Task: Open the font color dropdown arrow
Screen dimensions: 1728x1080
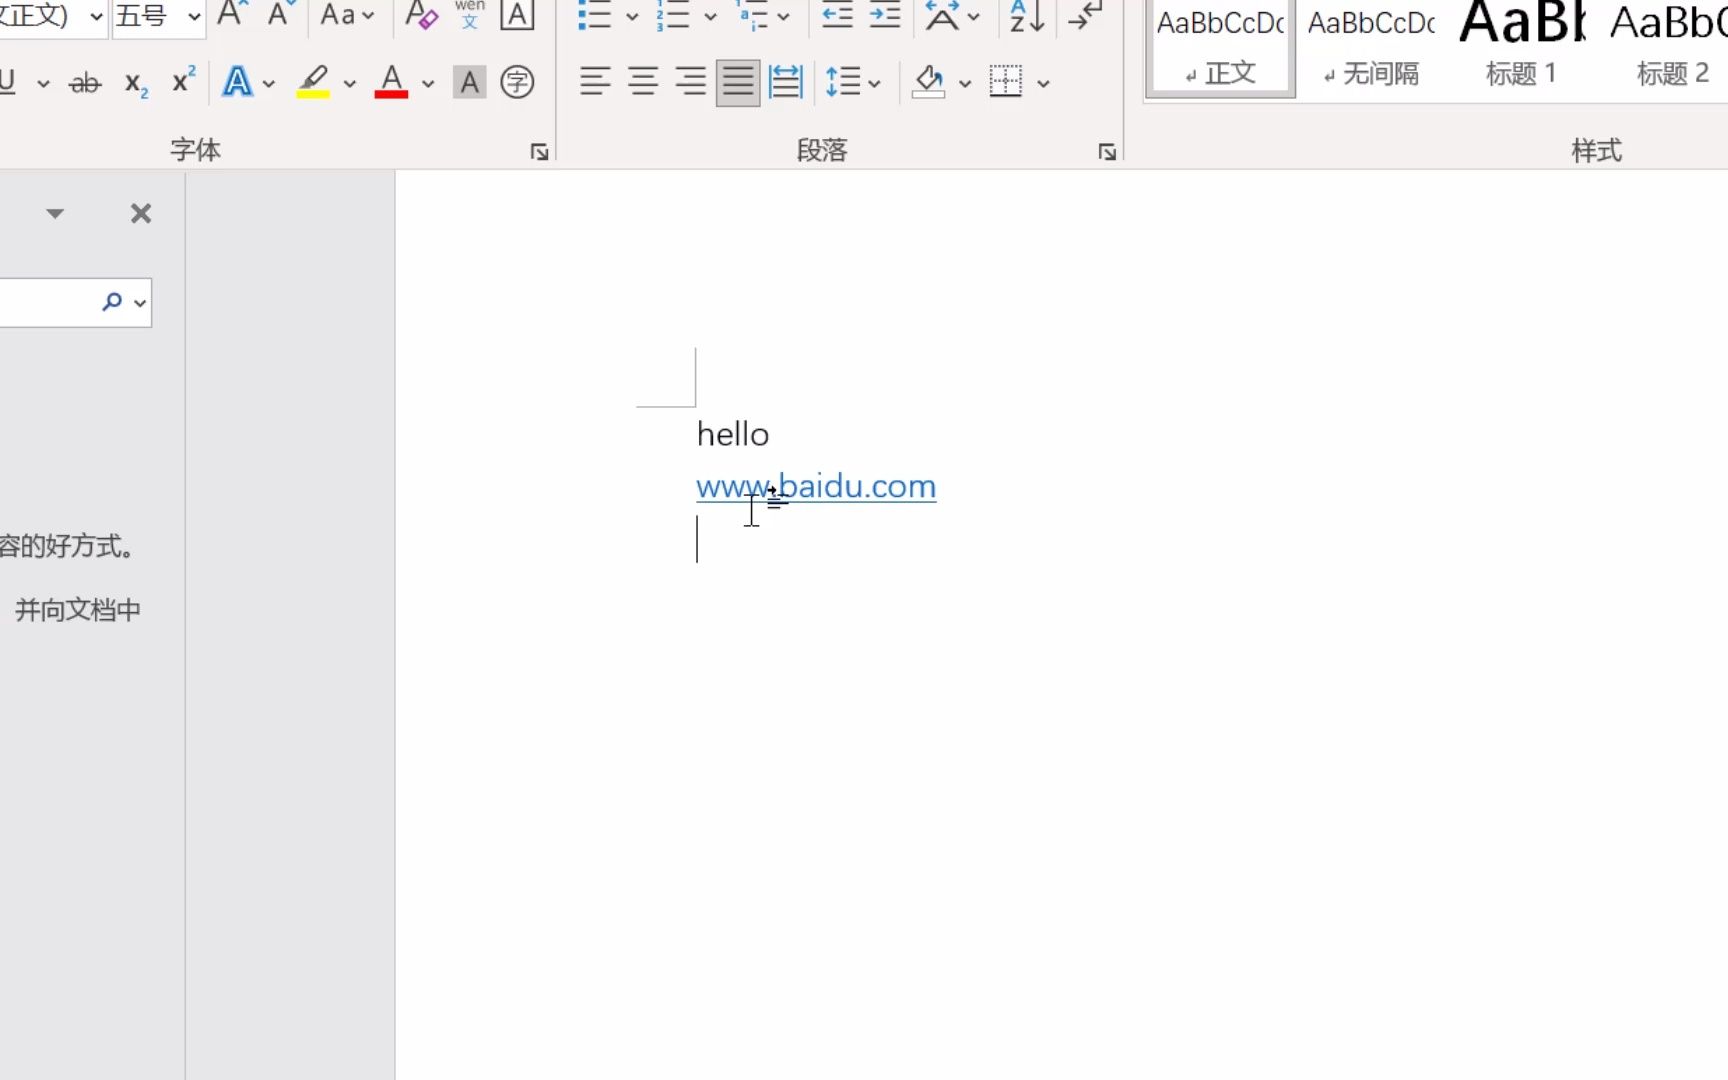Action: coord(428,84)
